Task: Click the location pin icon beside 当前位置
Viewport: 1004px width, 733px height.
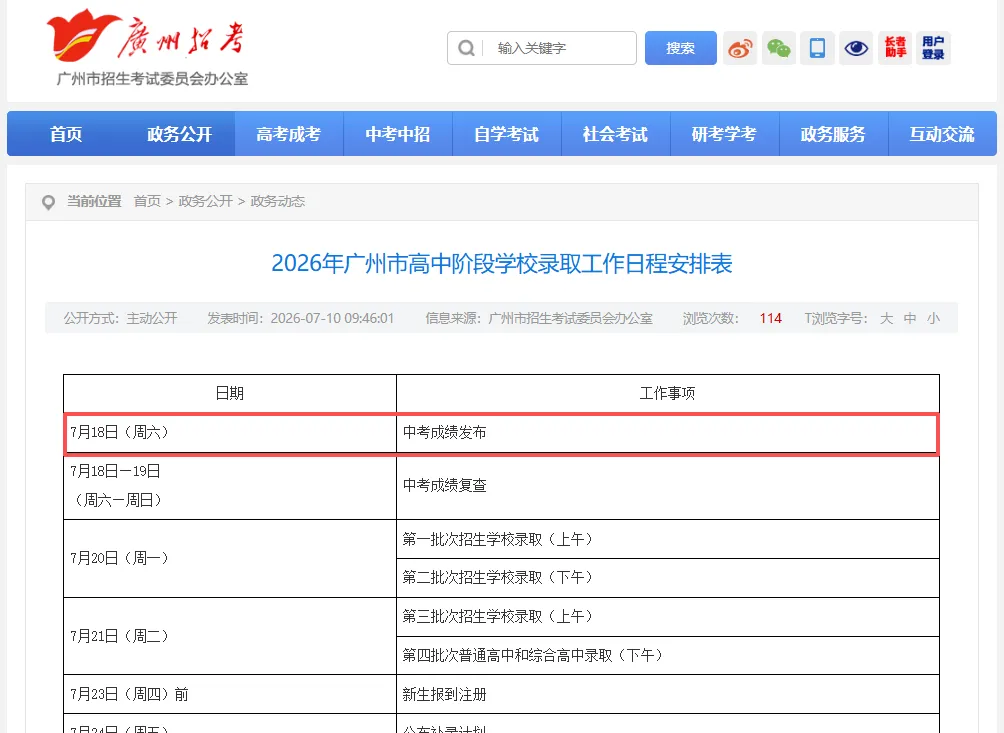Action: 48,202
